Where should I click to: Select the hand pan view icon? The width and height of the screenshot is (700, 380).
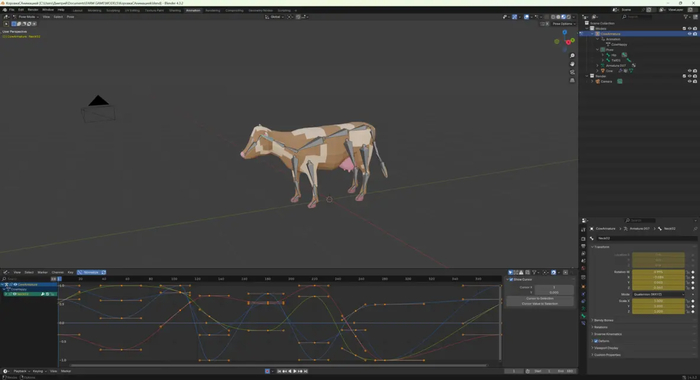pos(572,64)
